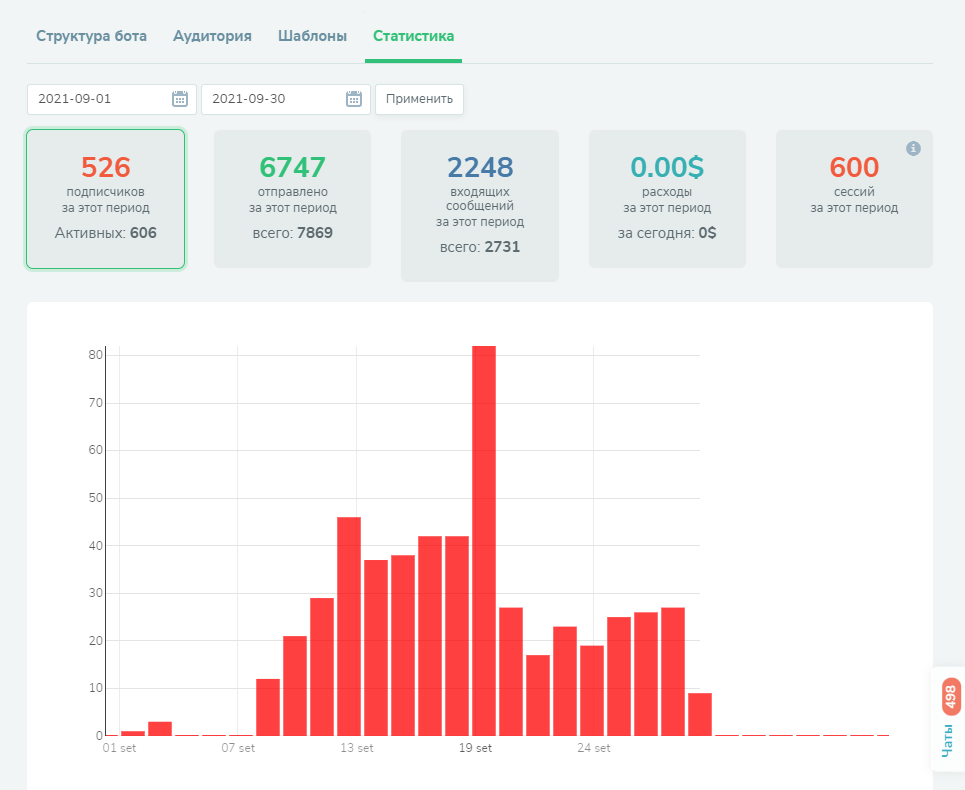Click the end date field 2021-09-30
Viewport: 965px width, 790px height.
pyautogui.click(x=286, y=99)
